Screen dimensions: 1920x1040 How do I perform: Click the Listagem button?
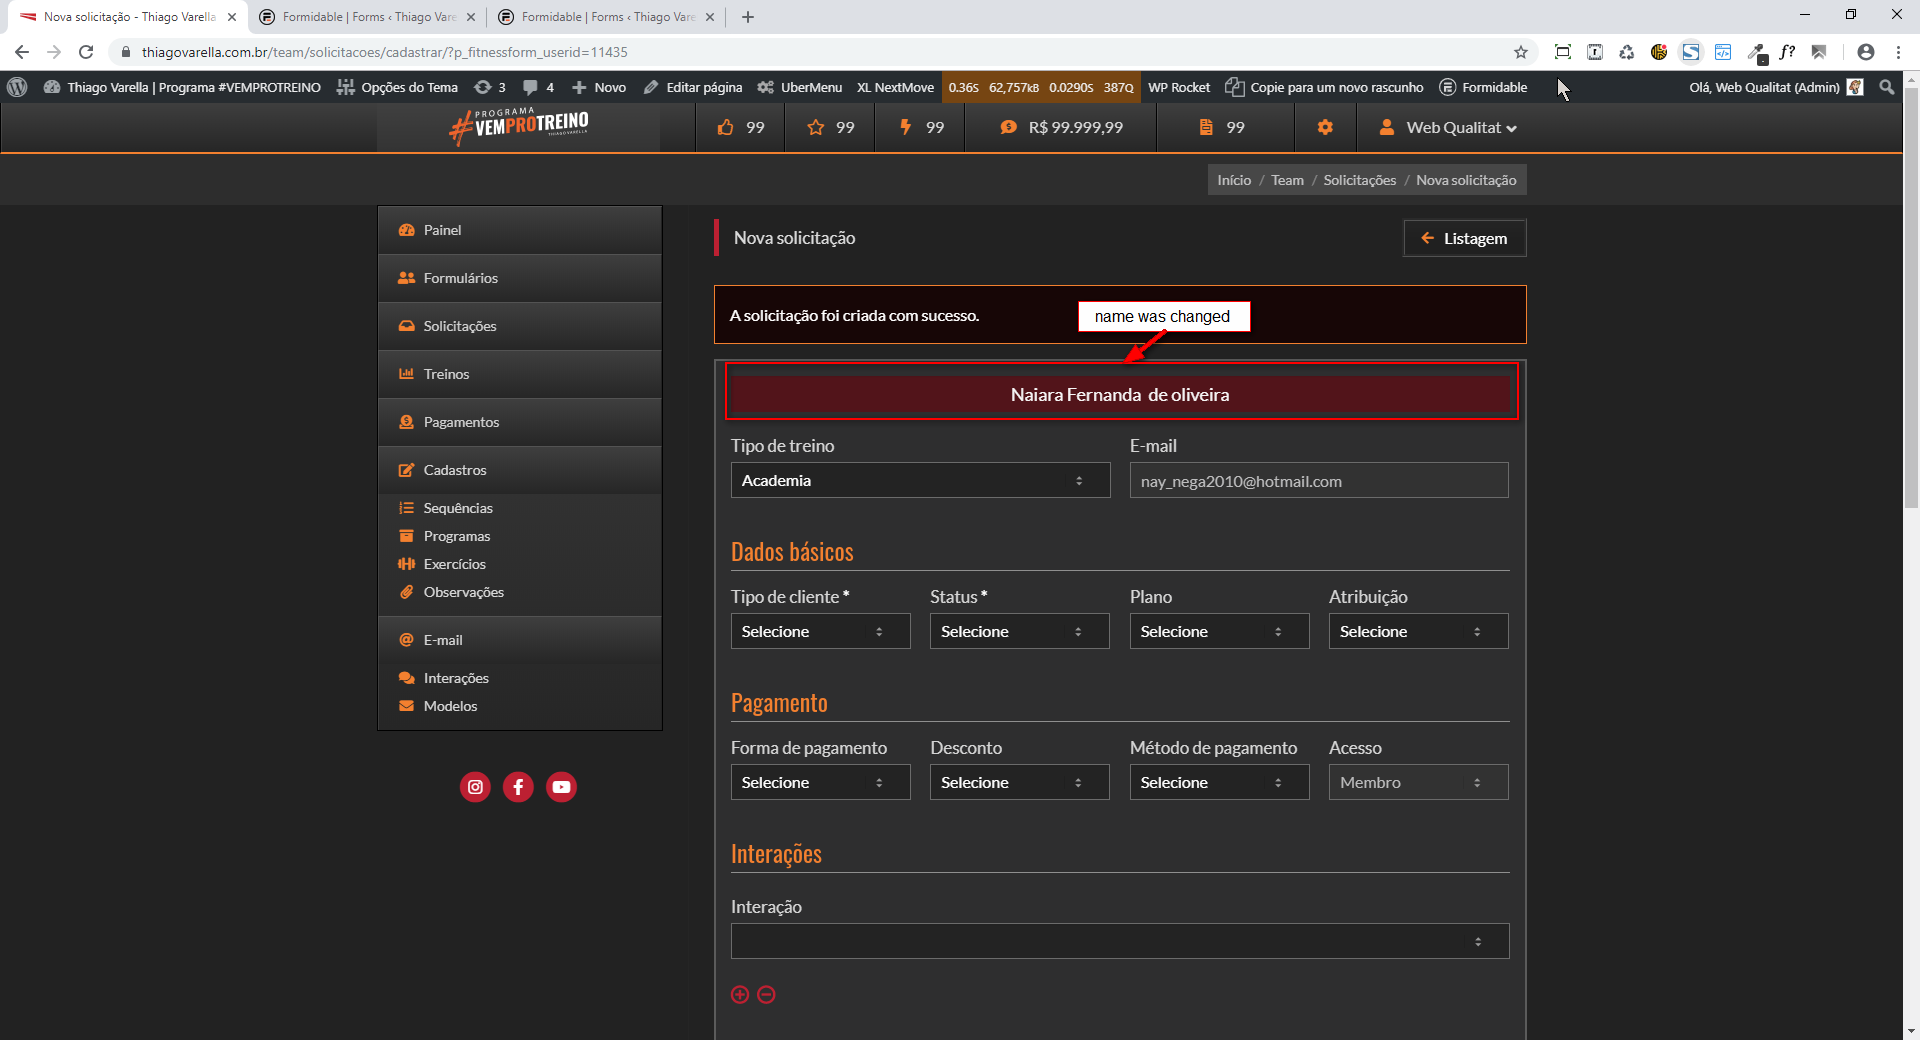1464,238
